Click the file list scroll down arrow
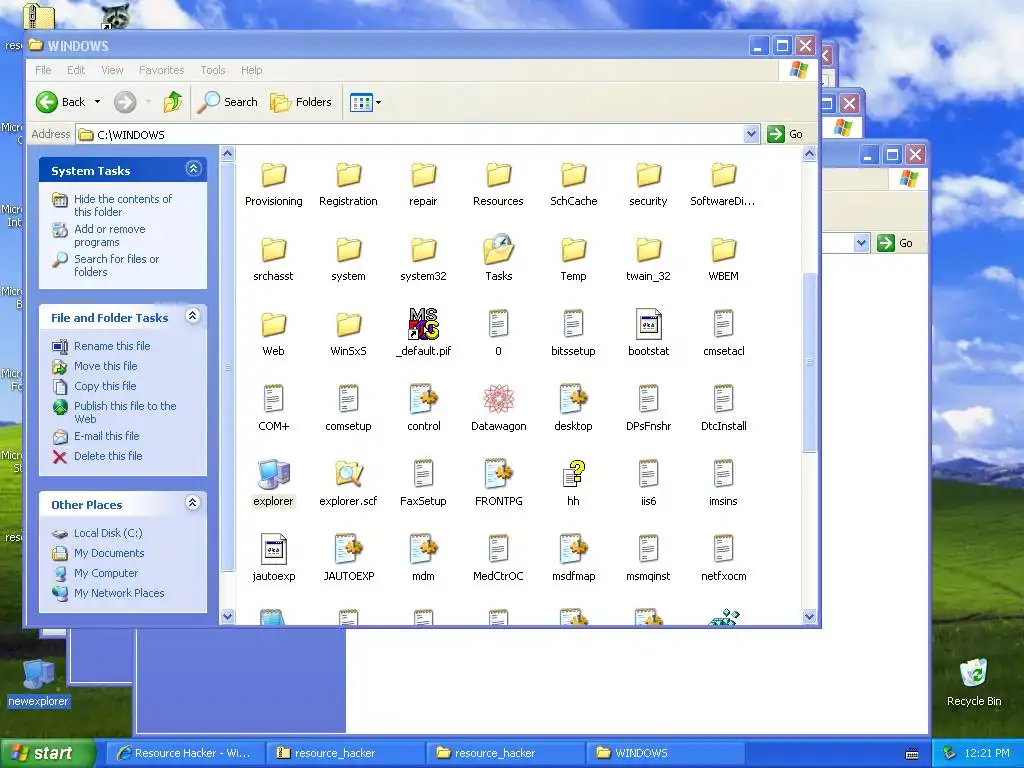 click(809, 616)
